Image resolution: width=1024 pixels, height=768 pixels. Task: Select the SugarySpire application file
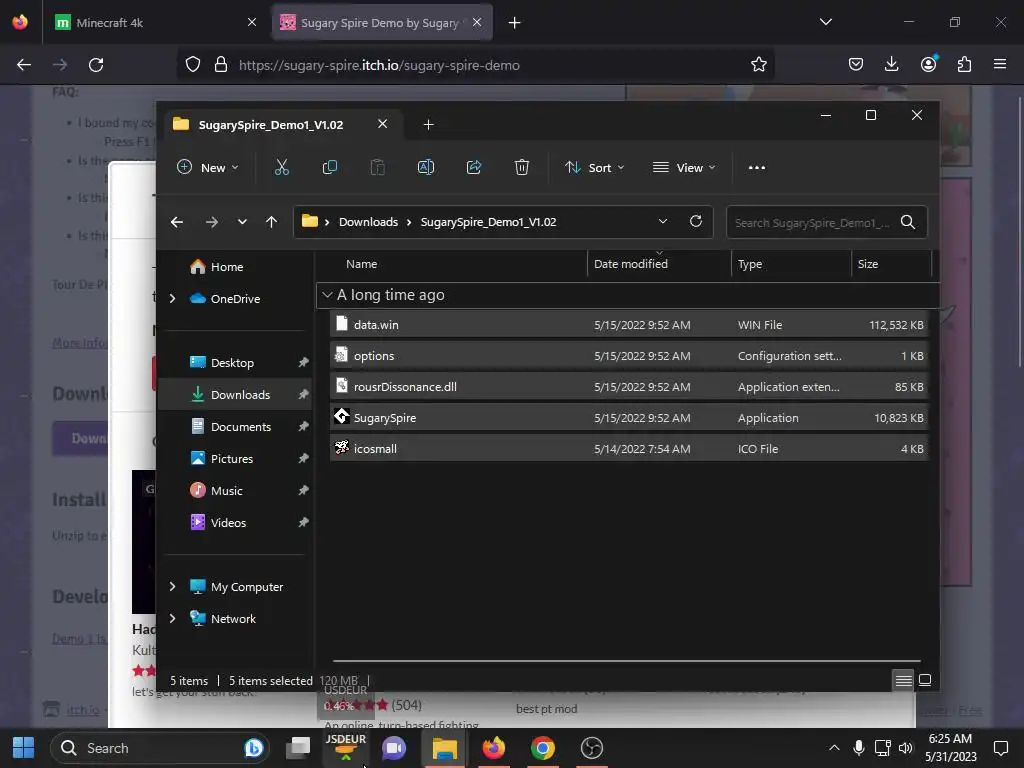pos(629,418)
